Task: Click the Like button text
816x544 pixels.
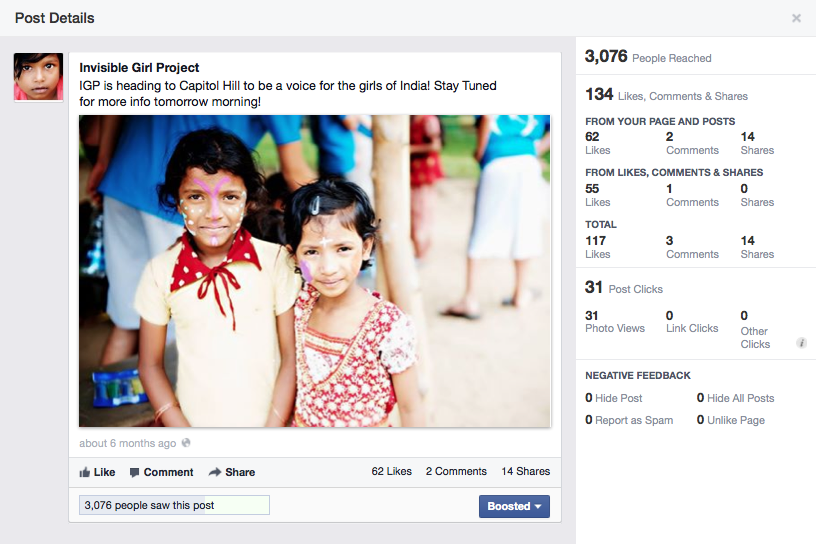Action: (104, 472)
